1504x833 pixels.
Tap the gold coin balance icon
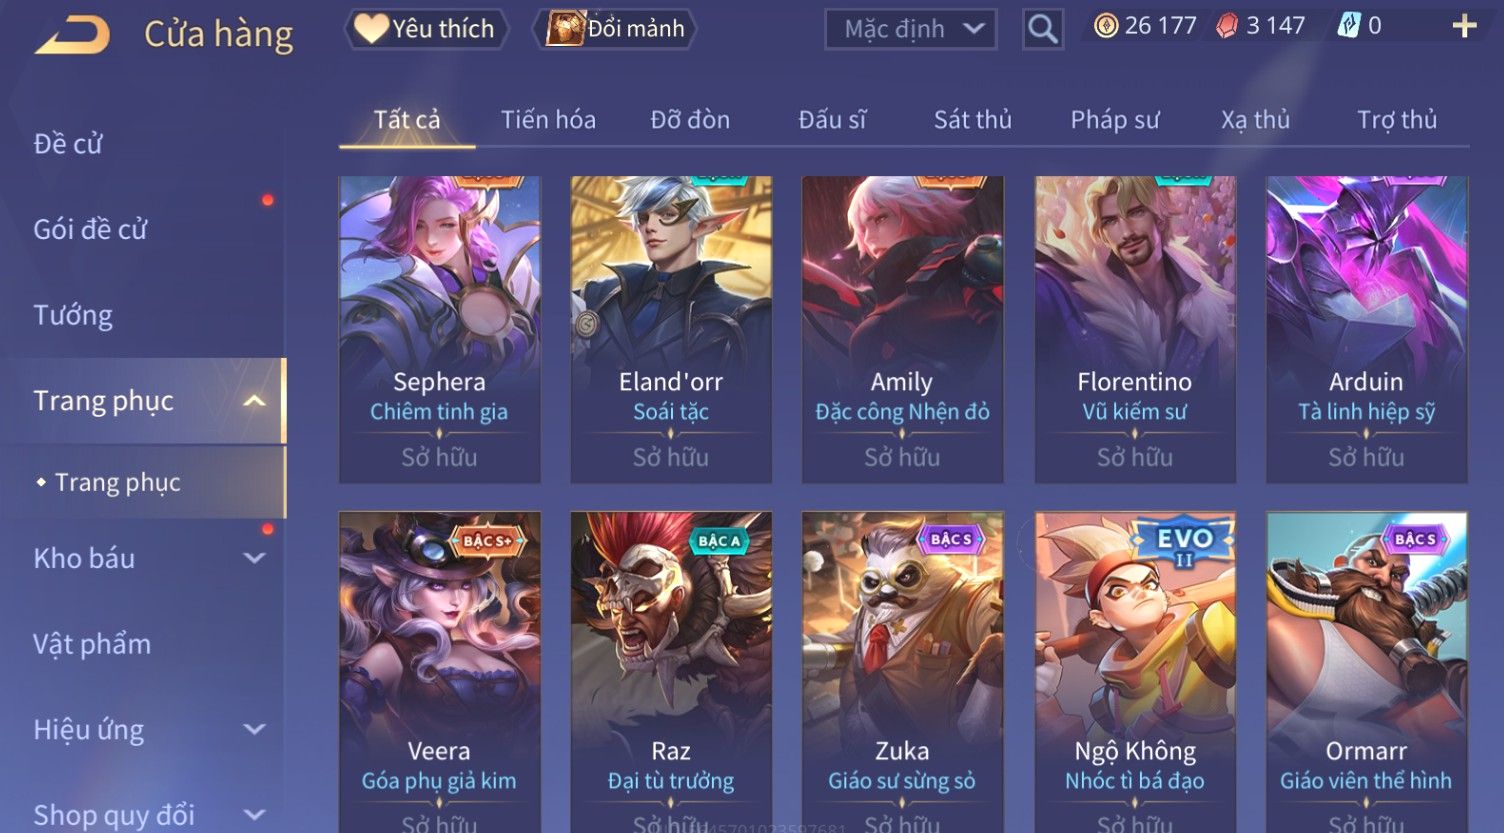click(1106, 26)
